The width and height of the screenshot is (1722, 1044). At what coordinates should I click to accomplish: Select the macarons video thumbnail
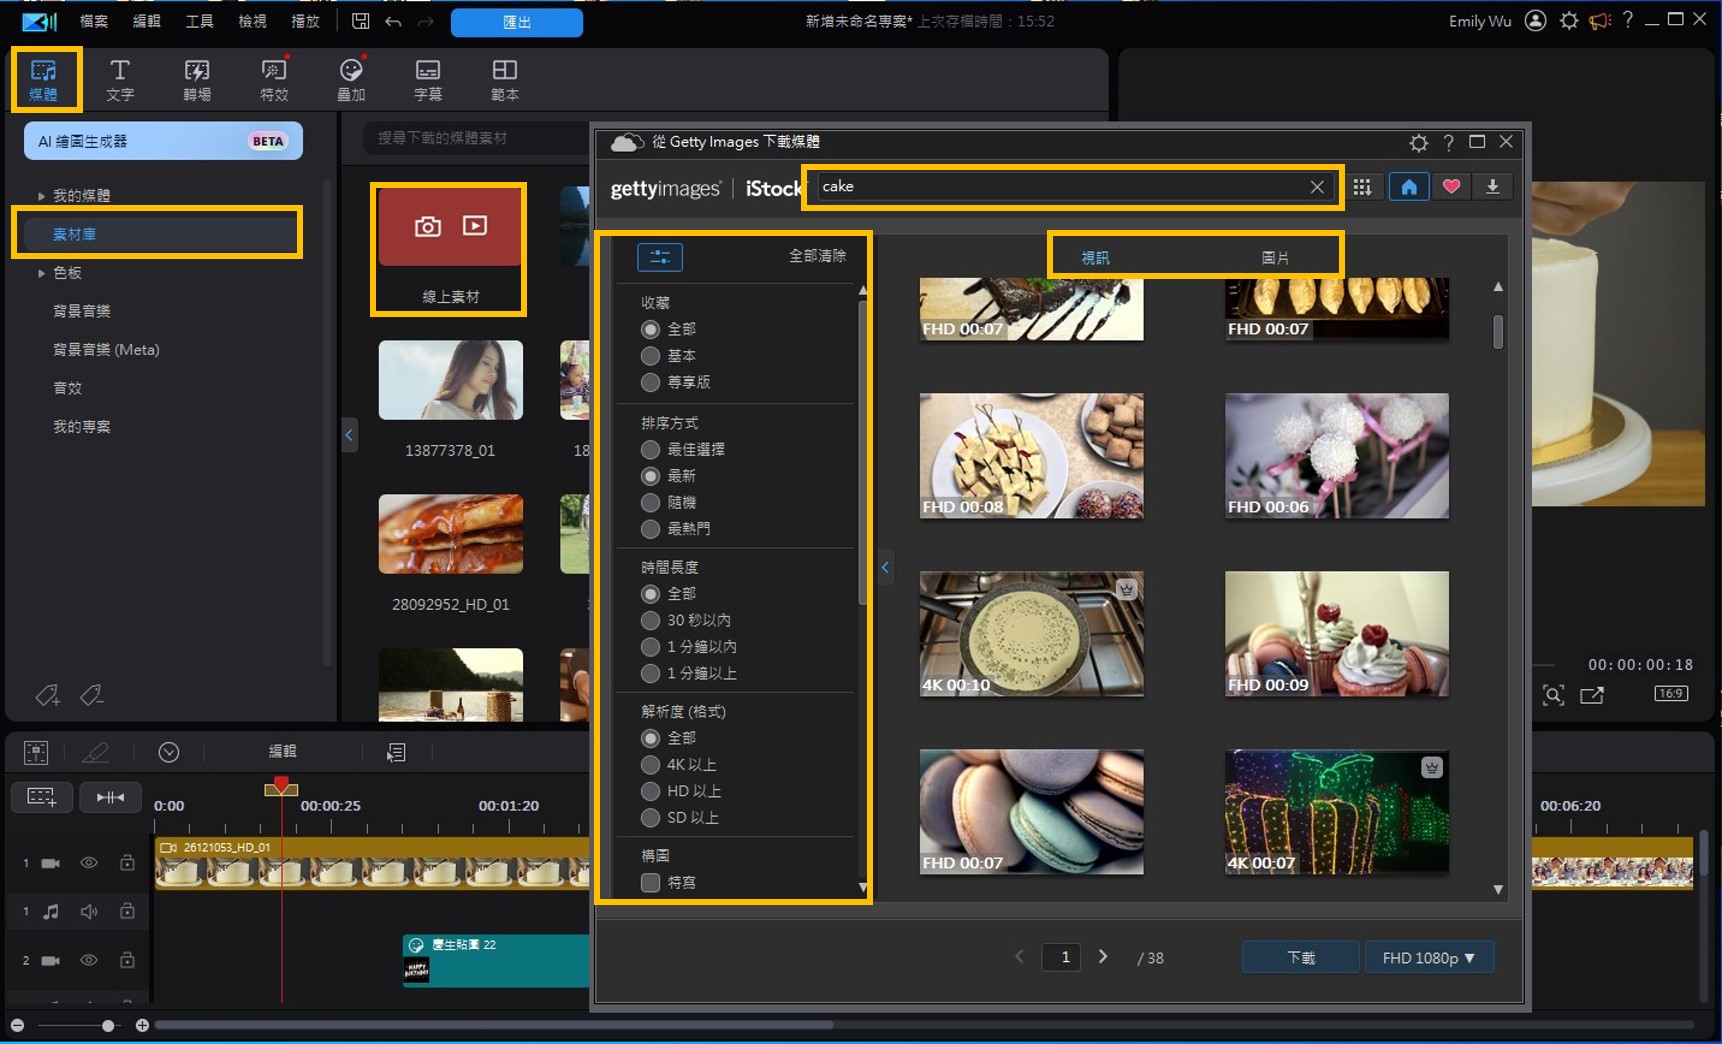click(1031, 811)
